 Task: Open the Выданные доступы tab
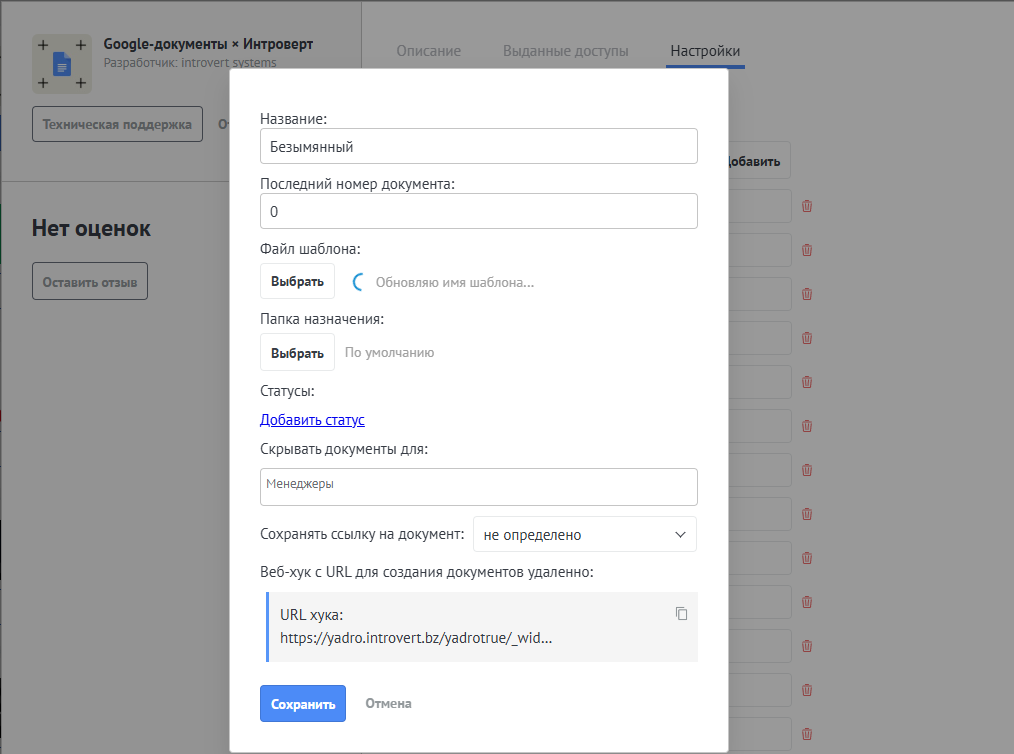[566, 51]
